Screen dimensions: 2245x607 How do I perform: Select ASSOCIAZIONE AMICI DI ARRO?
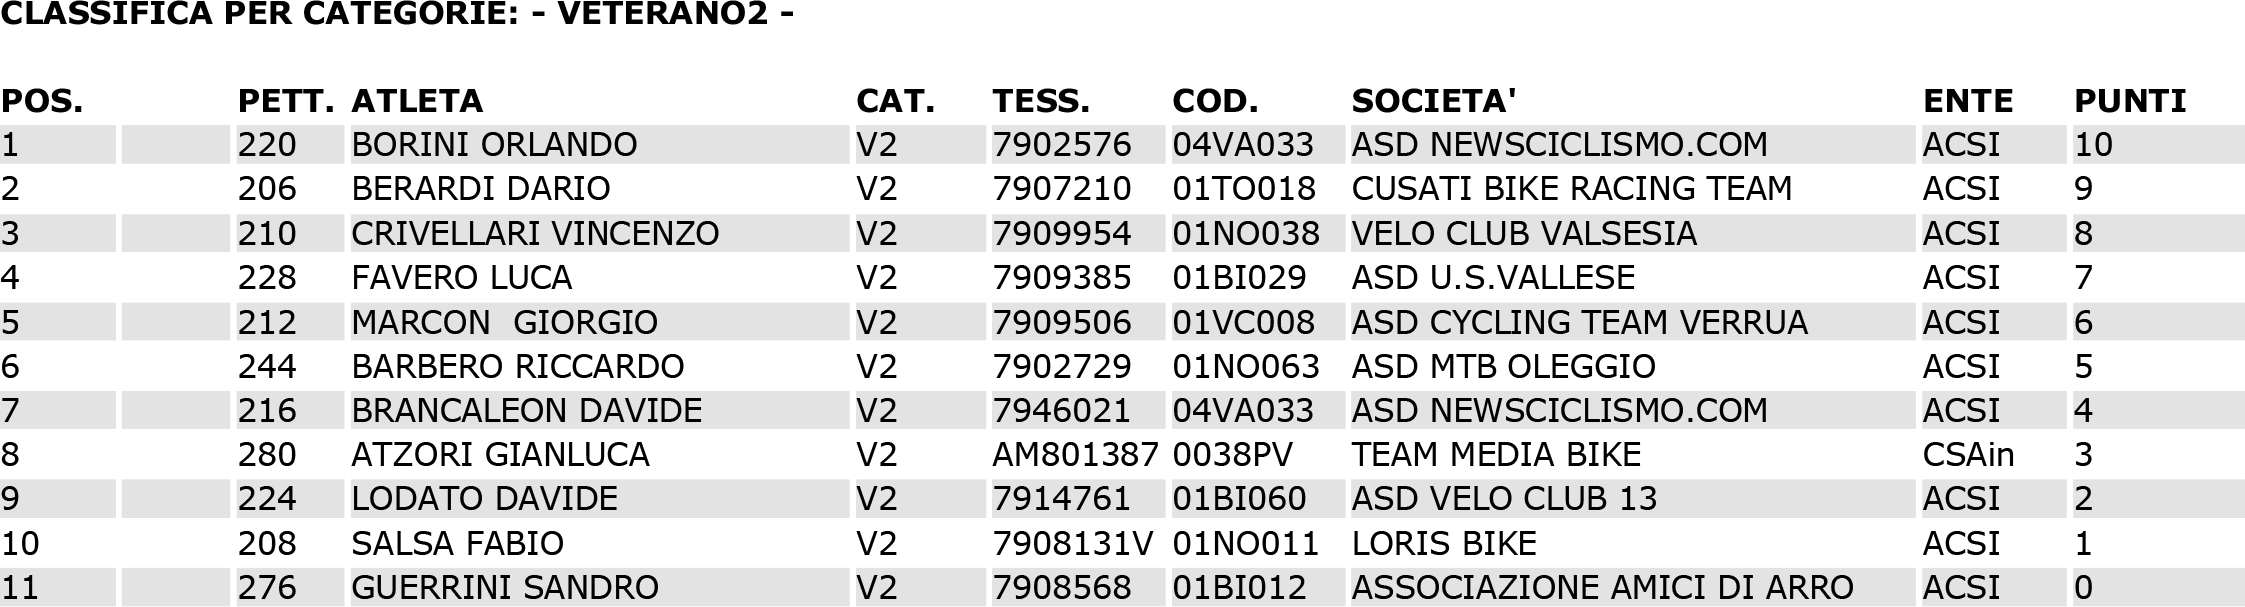pyautogui.click(x=1603, y=587)
